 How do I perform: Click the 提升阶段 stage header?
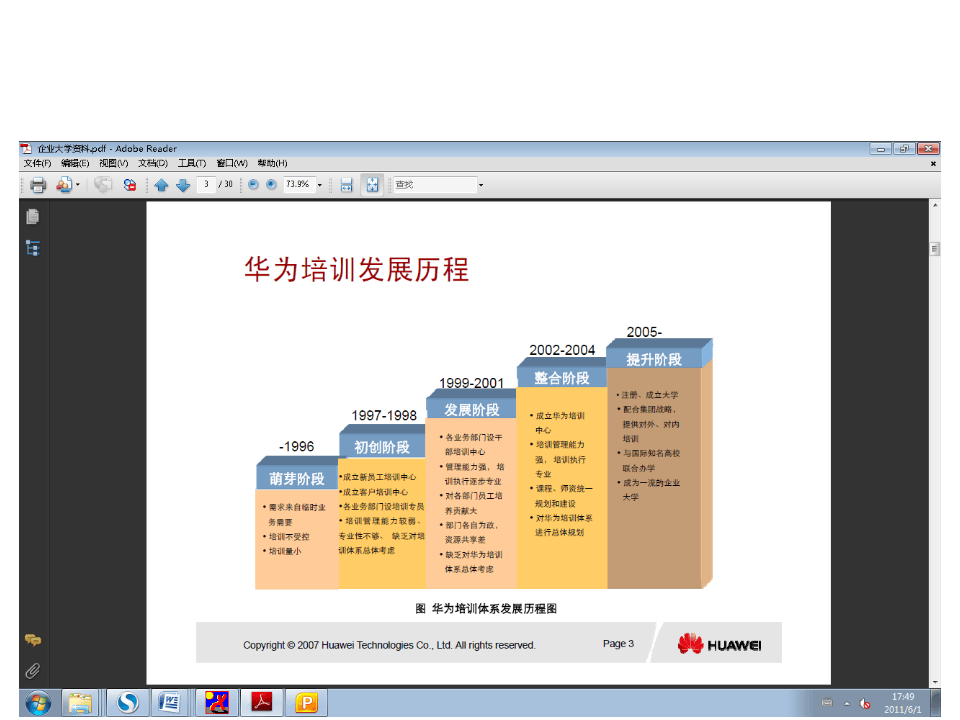tap(654, 359)
